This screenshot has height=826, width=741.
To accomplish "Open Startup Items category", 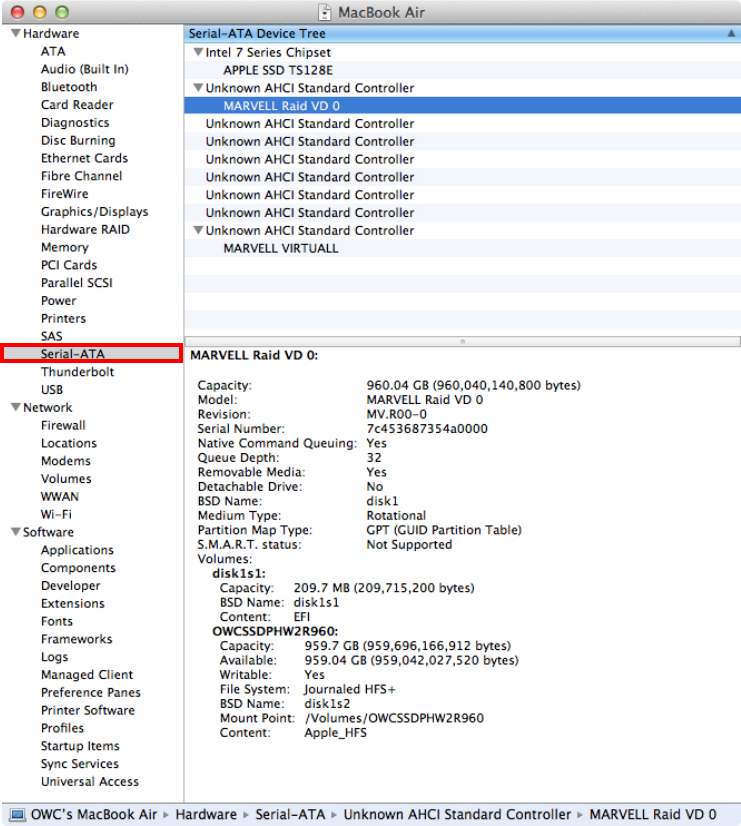I will coord(80,746).
